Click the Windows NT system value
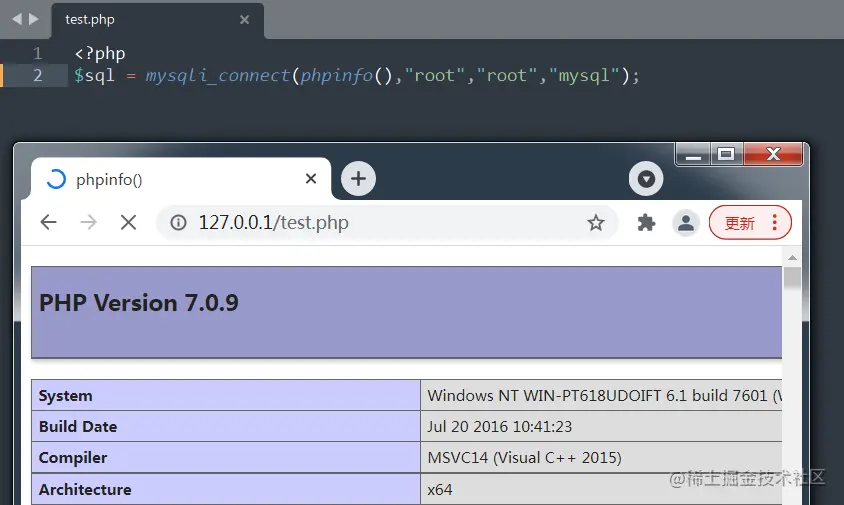This screenshot has height=505, width=844. pyautogui.click(x=604, y=396)
